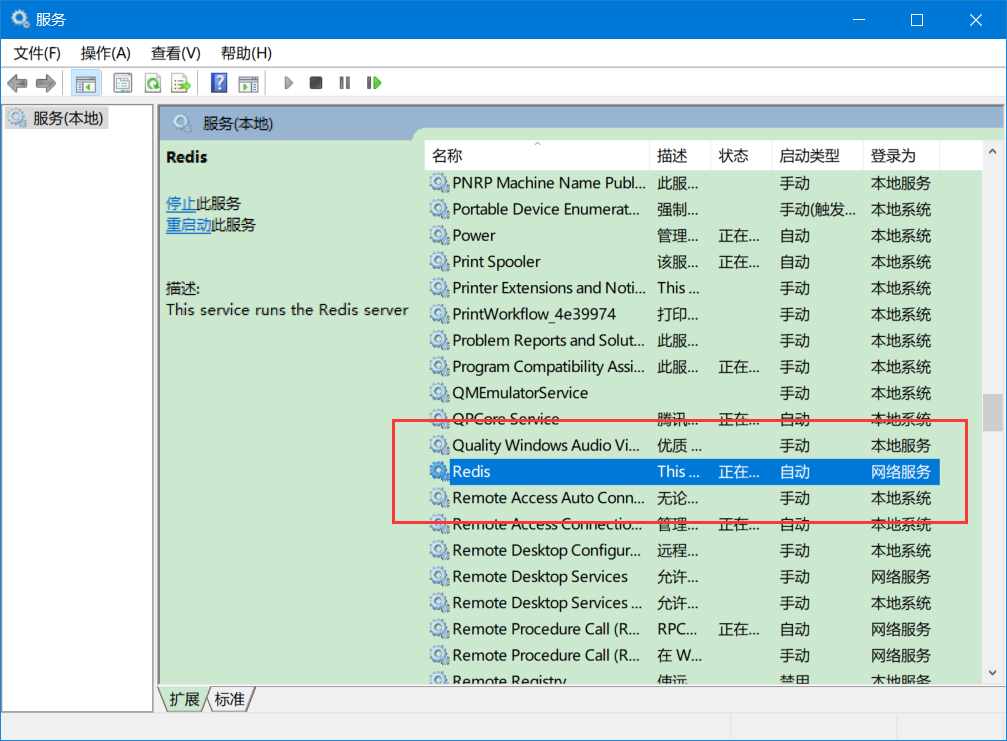Select the Remote Desktop Services row
Screen dimensions: 1007x741
pyautogui.click(x=684, y=577)
